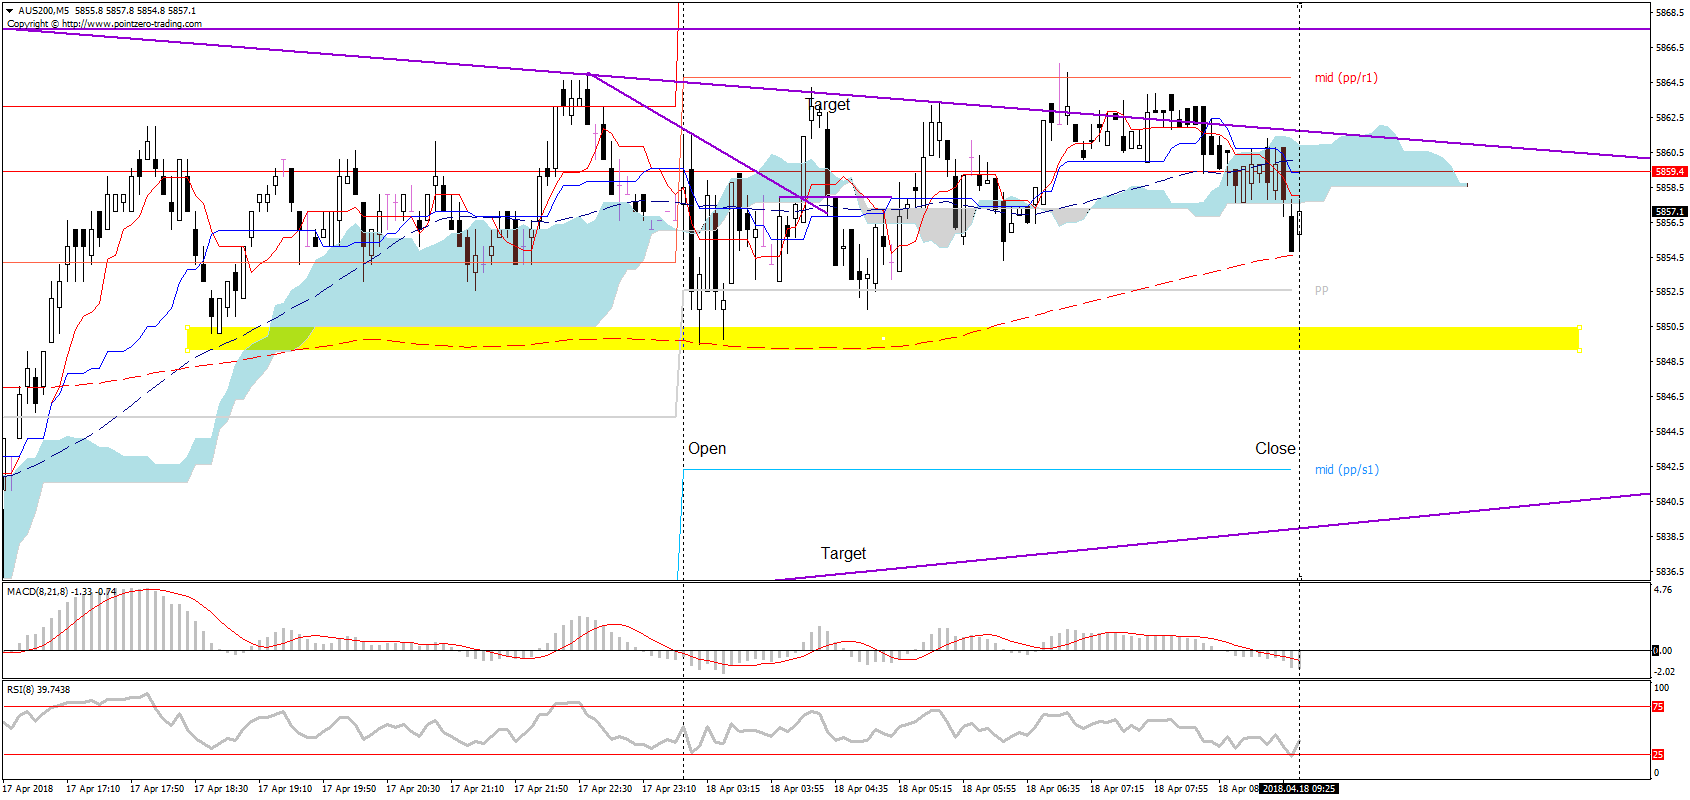Image resolution: width=1690 pixels, height=800 pixels.
Task: Click the RSI 75 level tag
Action: 1657,707
